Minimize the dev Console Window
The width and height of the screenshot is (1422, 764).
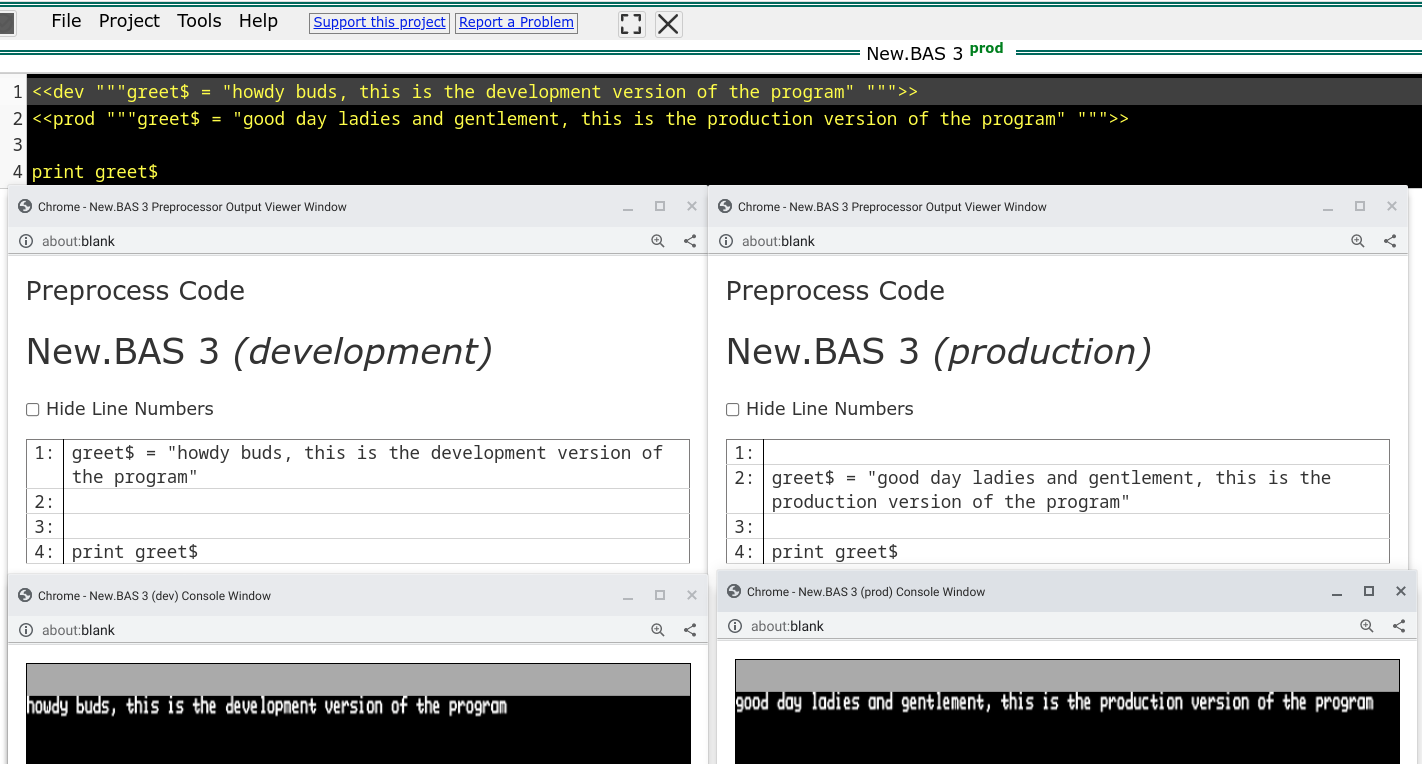click(x=628, y=596)
